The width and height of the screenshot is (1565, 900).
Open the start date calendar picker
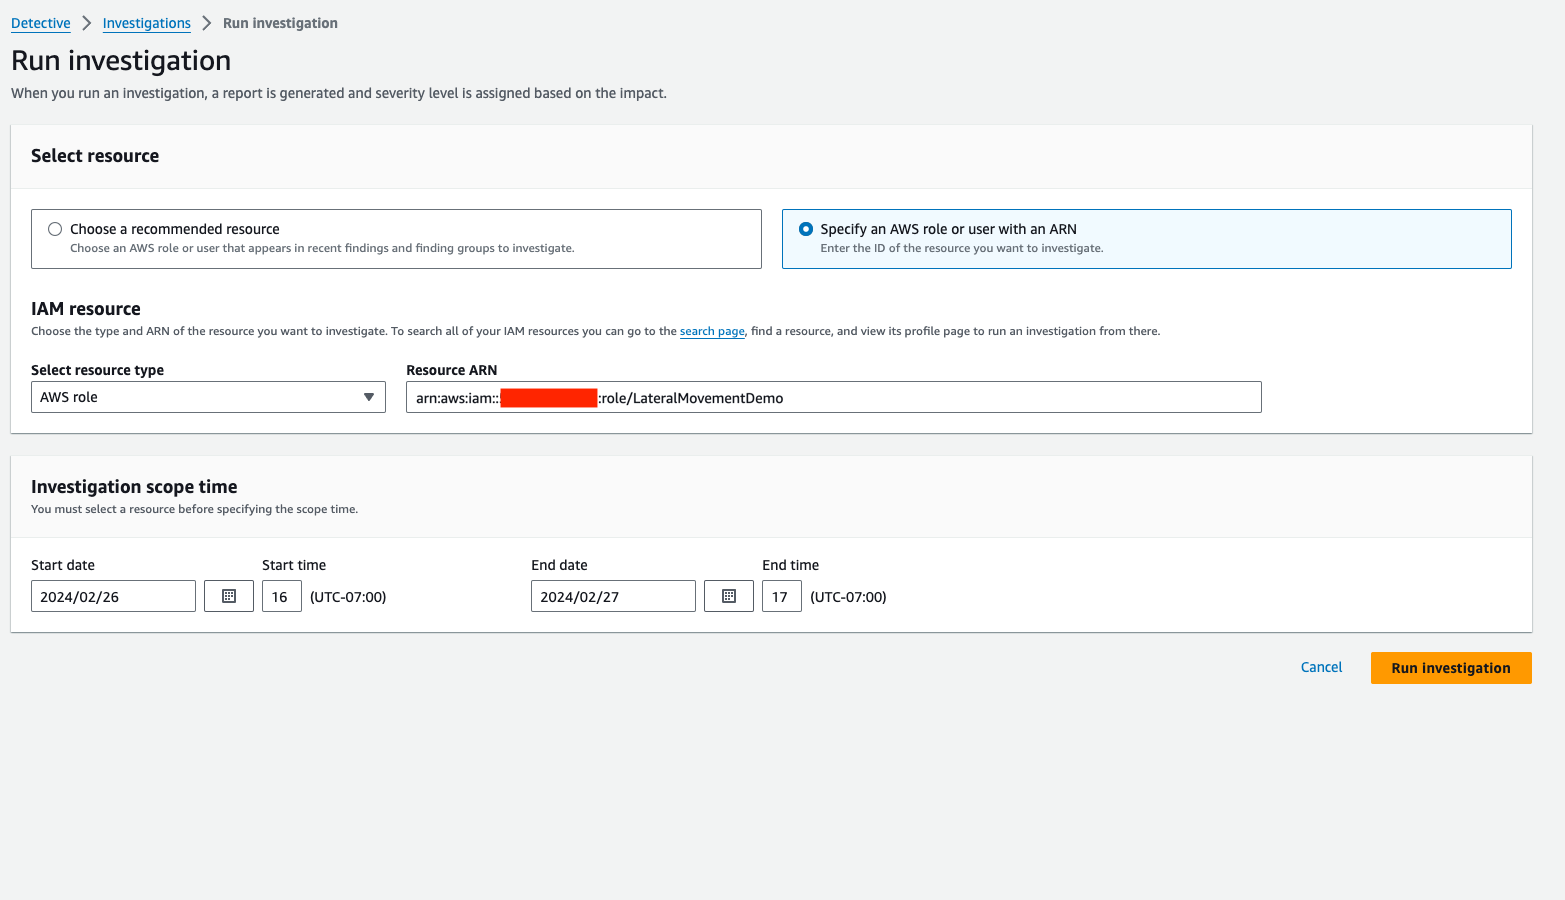click(x=228, y=595)
